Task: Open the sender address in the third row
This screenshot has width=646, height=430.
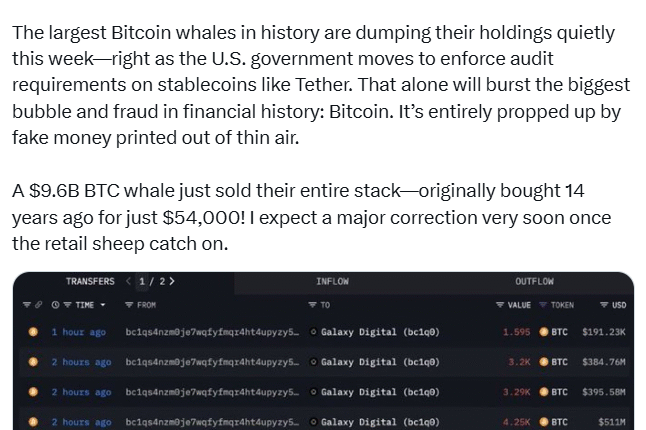Action: pyautogui.click(x=210, y=392)
